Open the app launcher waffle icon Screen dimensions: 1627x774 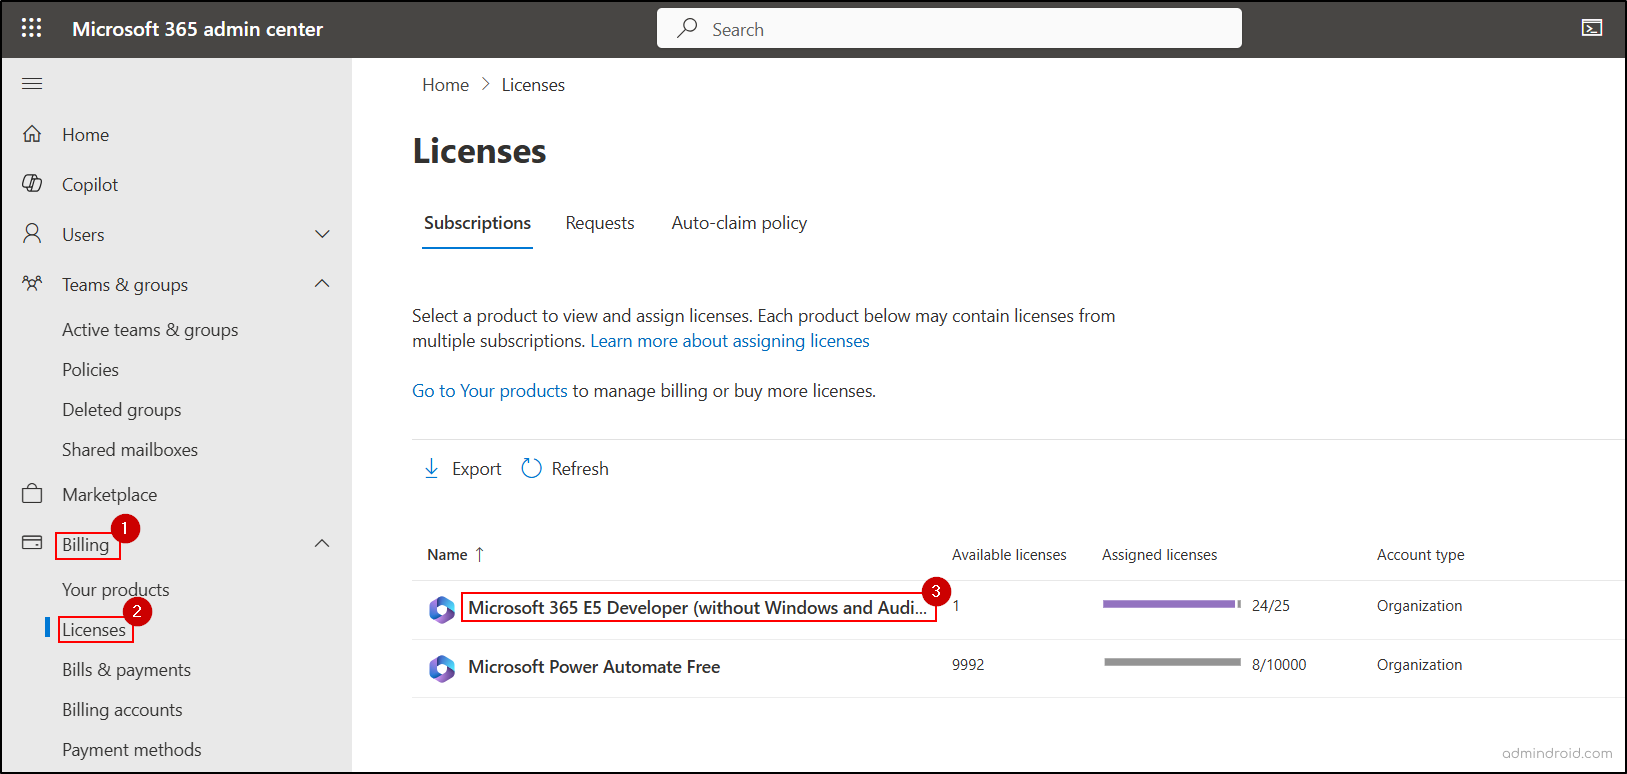(31, 28)
